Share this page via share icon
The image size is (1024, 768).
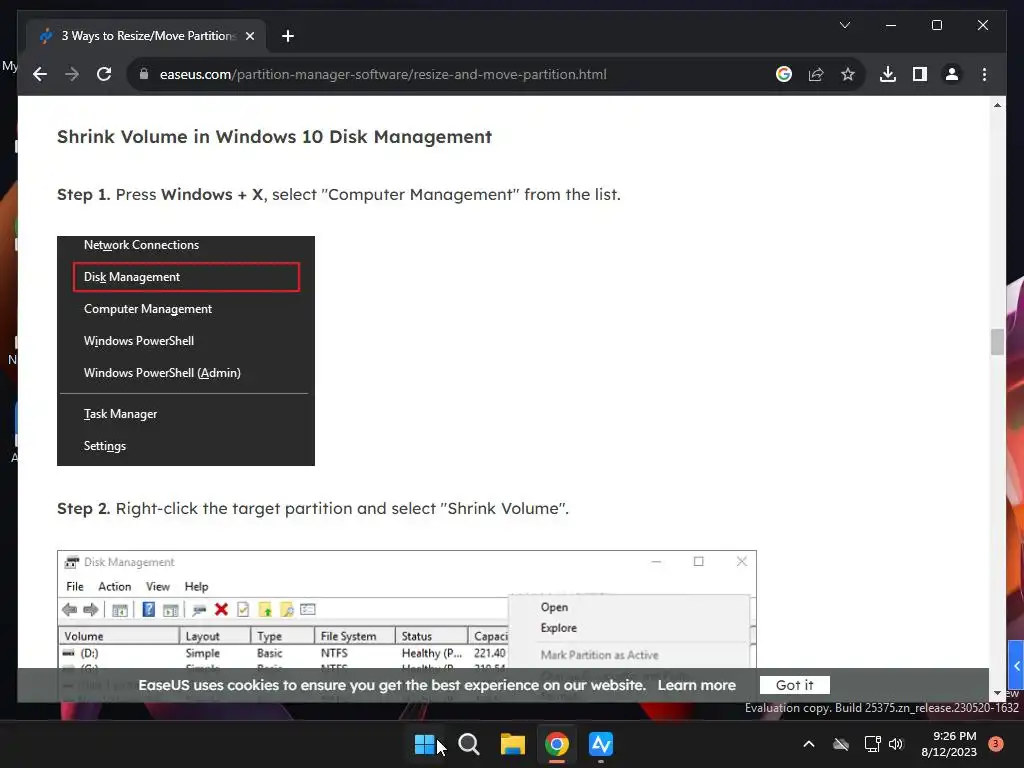pyautogui.click(x=816, y=74)
